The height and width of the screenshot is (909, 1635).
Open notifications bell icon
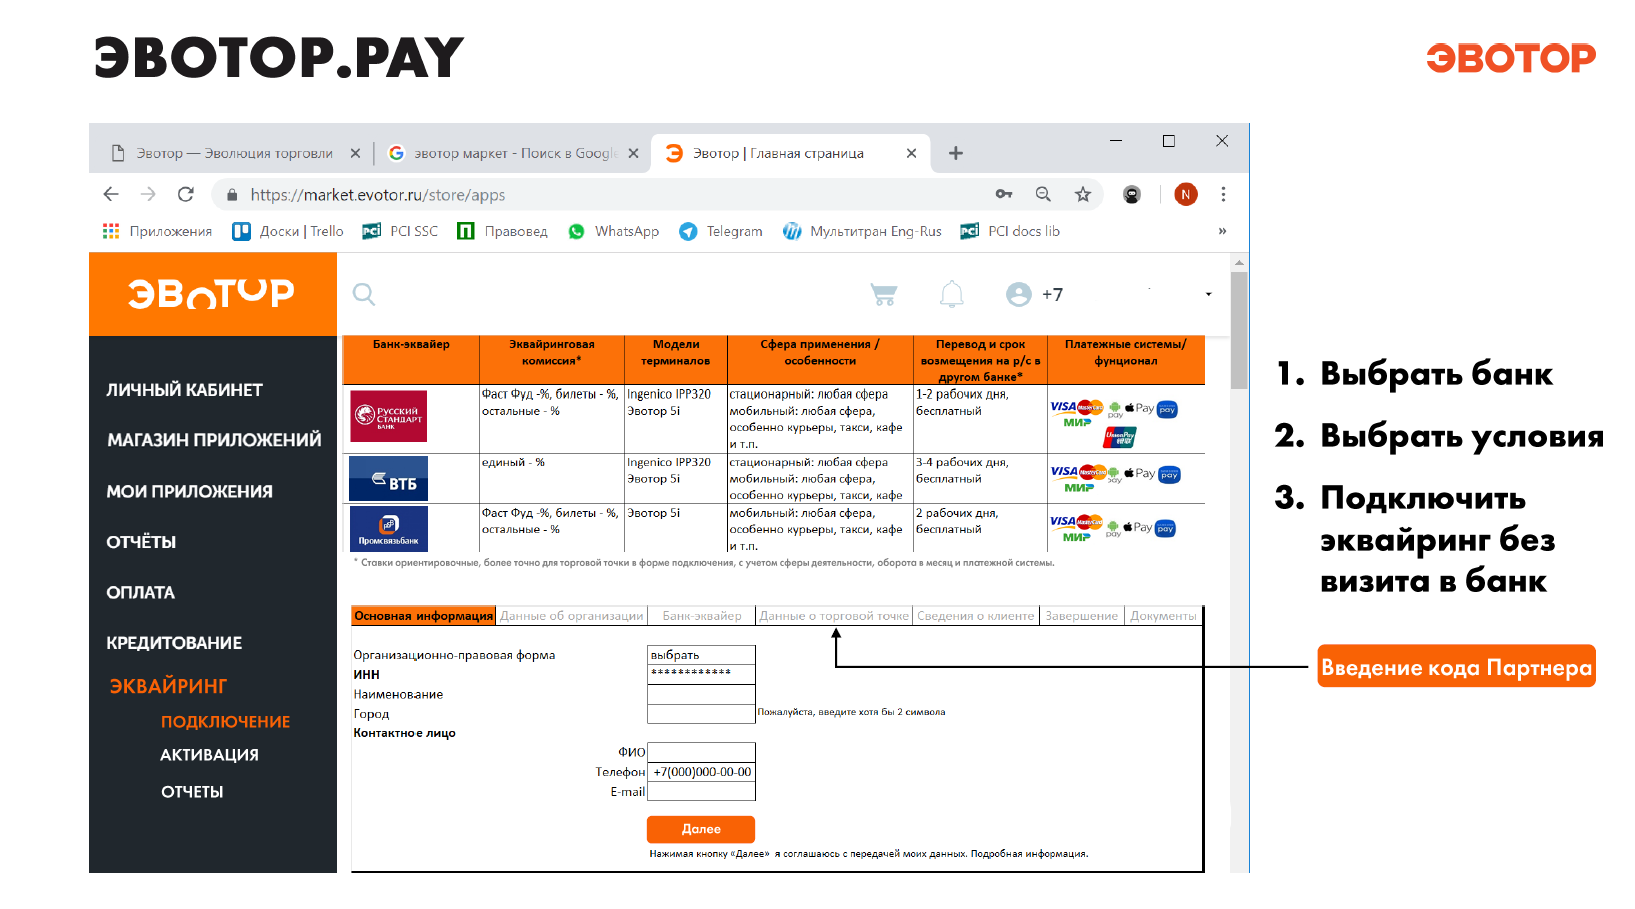[952, 294]
